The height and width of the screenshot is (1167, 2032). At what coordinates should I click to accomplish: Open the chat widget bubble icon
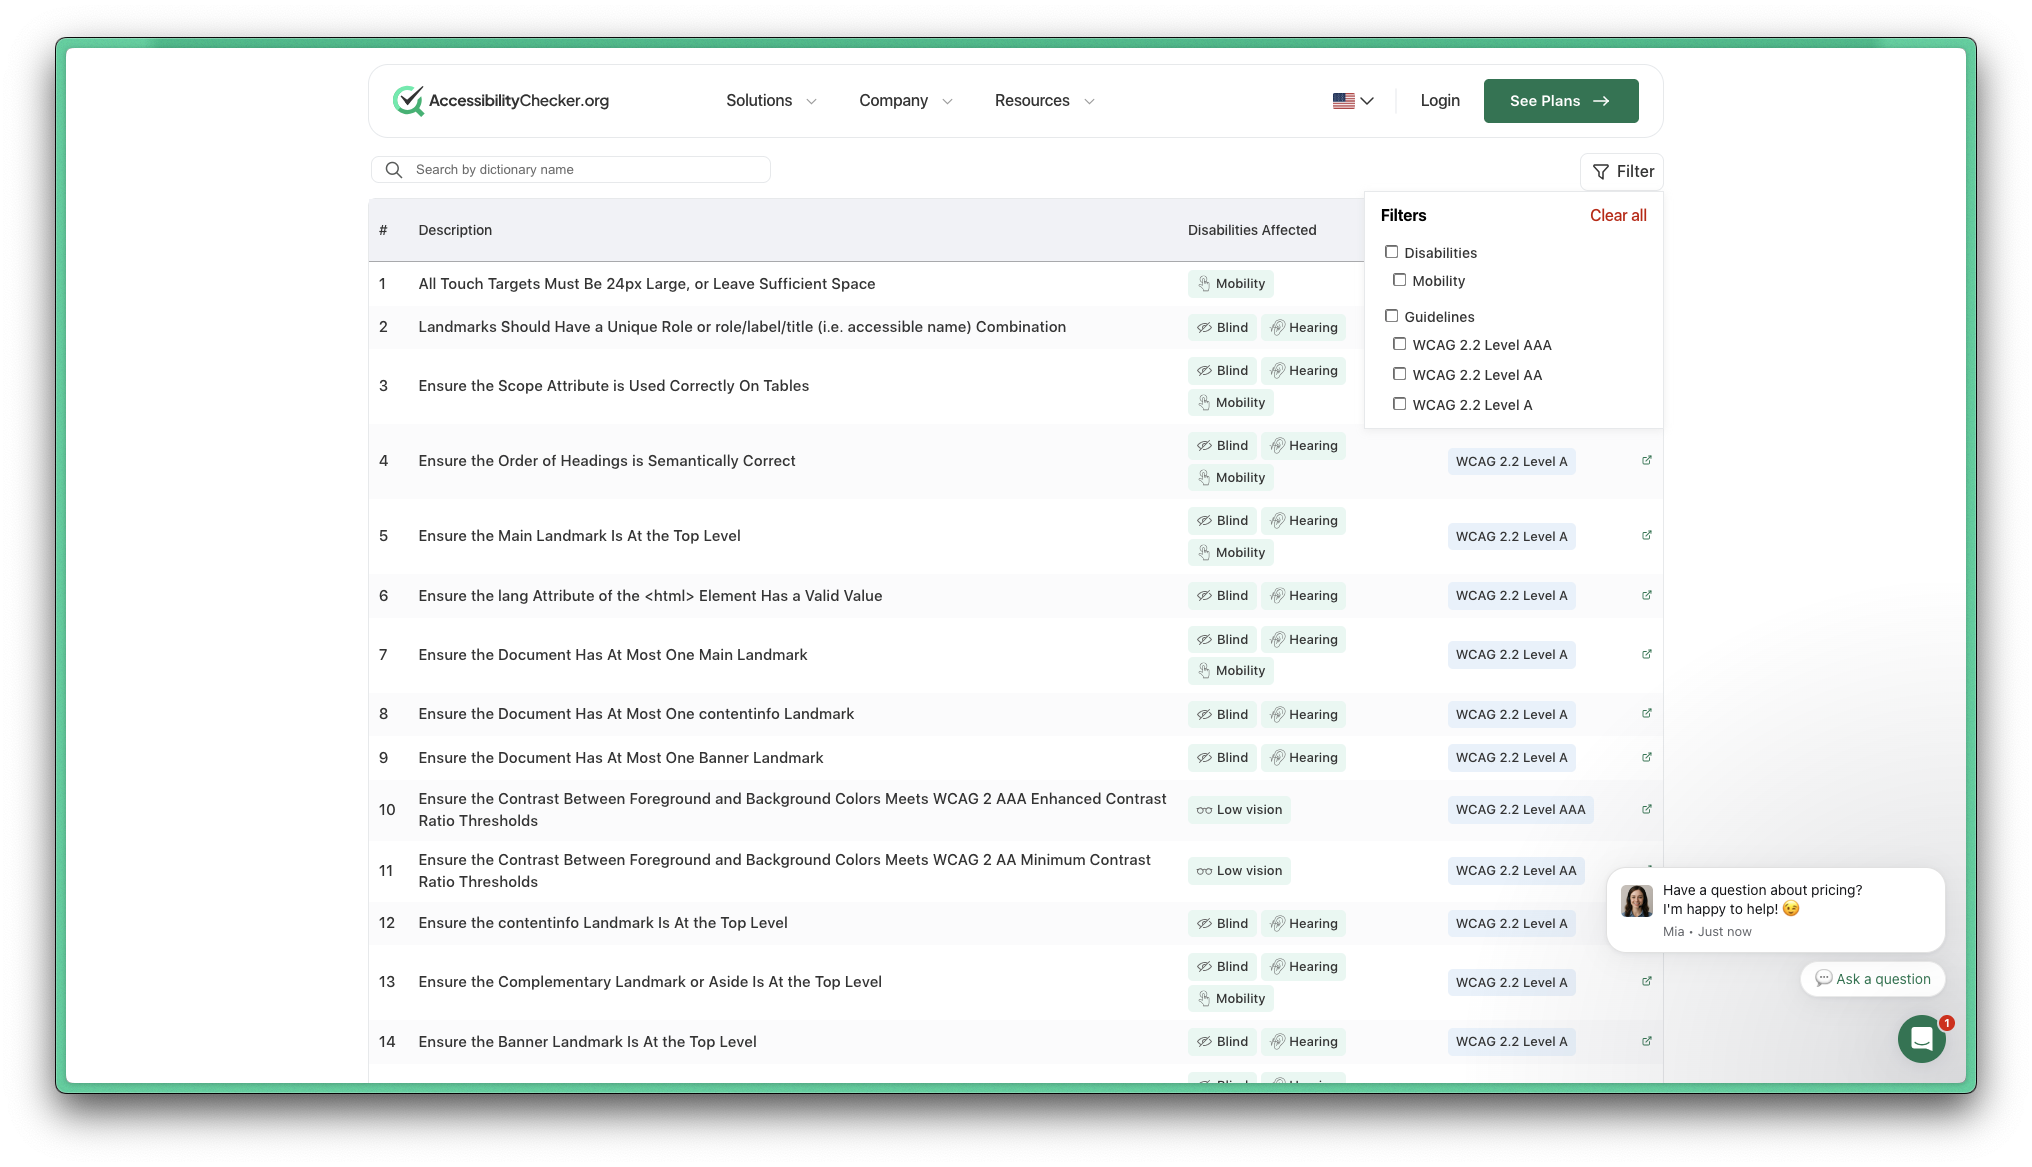[x=1921, y=1039]
